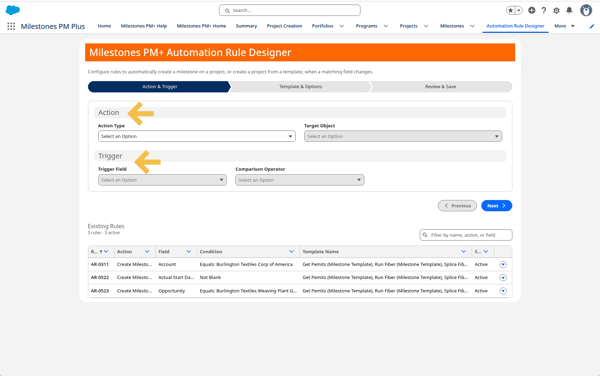The image size is (600, 376).
Task: Click the existing rules filter field
Action: tap(466, 235)
